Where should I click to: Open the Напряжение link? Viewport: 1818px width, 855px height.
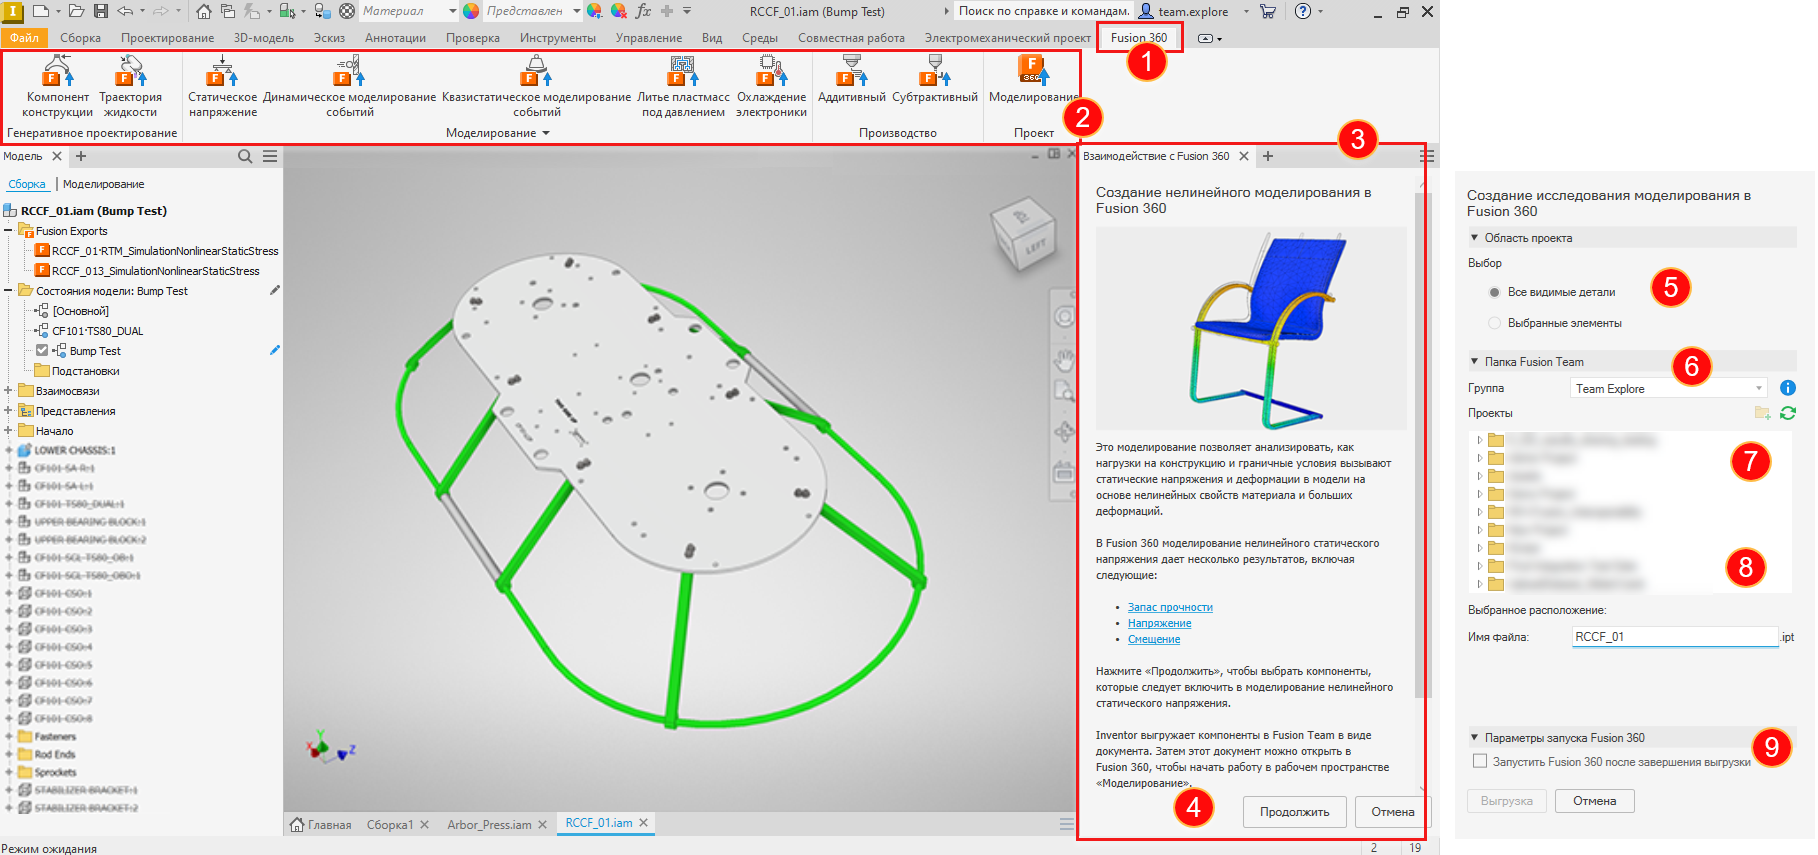1159,623
